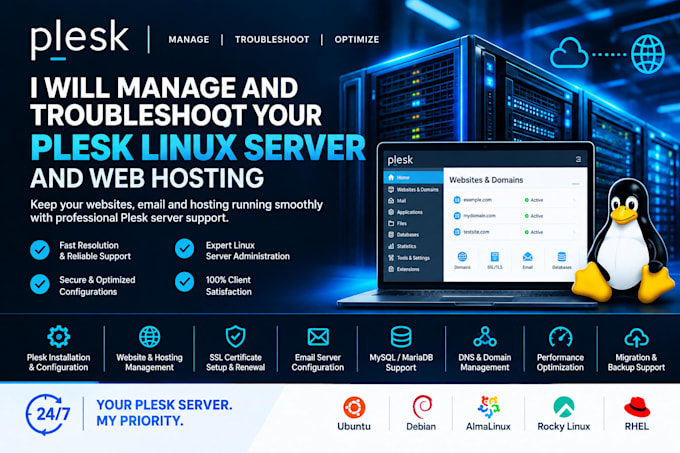The image size is (680, 453).
Task: Open Extensions in the laptop sidebar
Action: pos(413,269)
